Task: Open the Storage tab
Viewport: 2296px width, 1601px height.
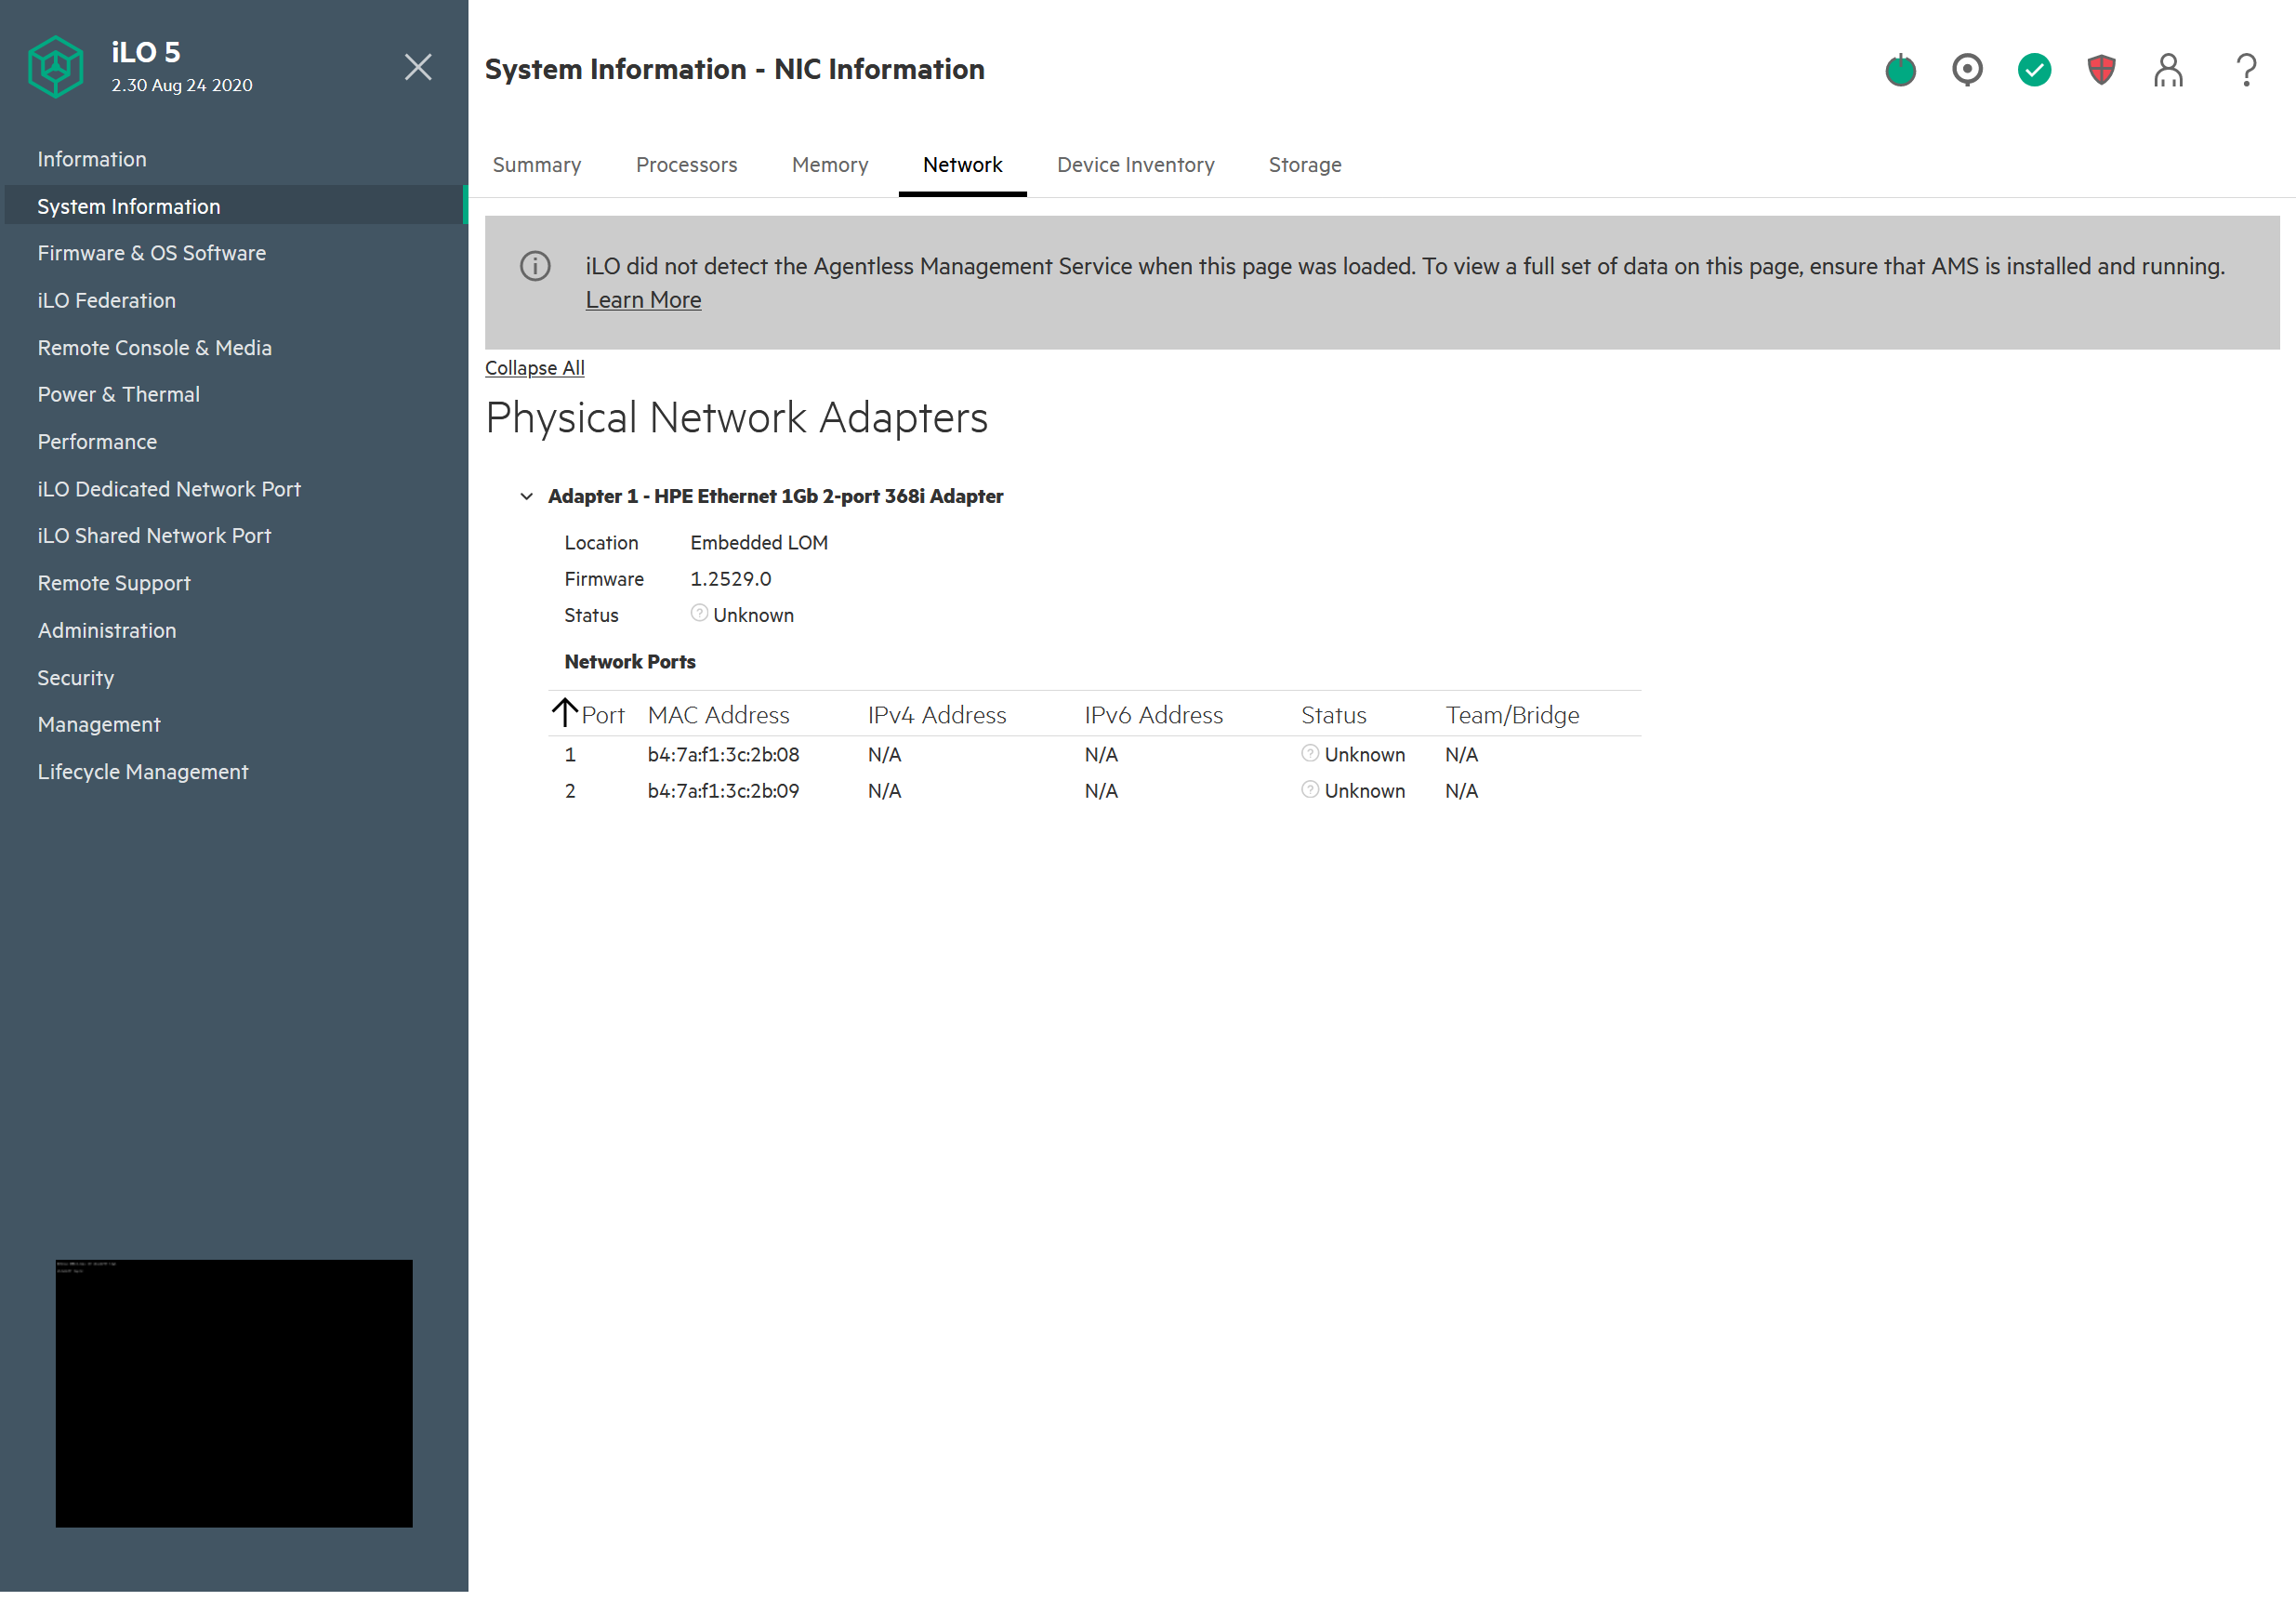Action: pos(1304,165)
